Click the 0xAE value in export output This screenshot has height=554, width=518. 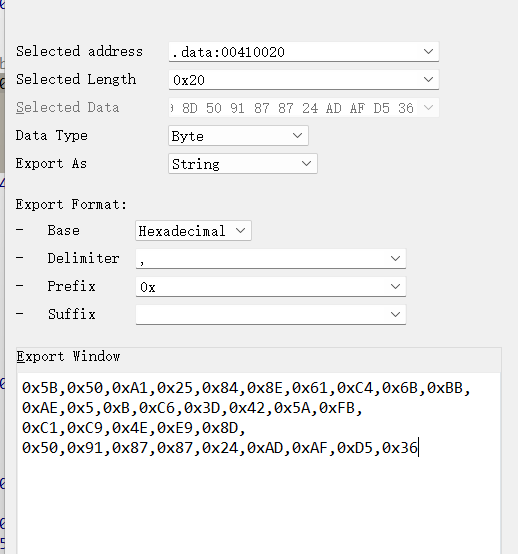tap(40, 408)
